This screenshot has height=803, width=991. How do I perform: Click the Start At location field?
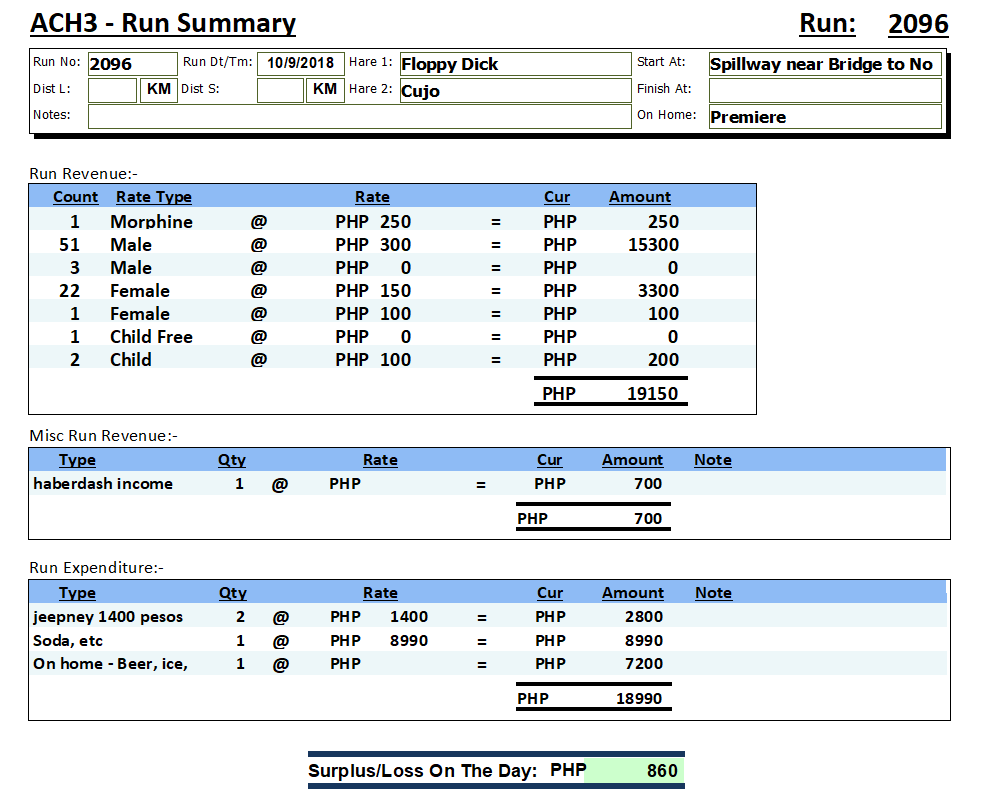click(824, 64)
